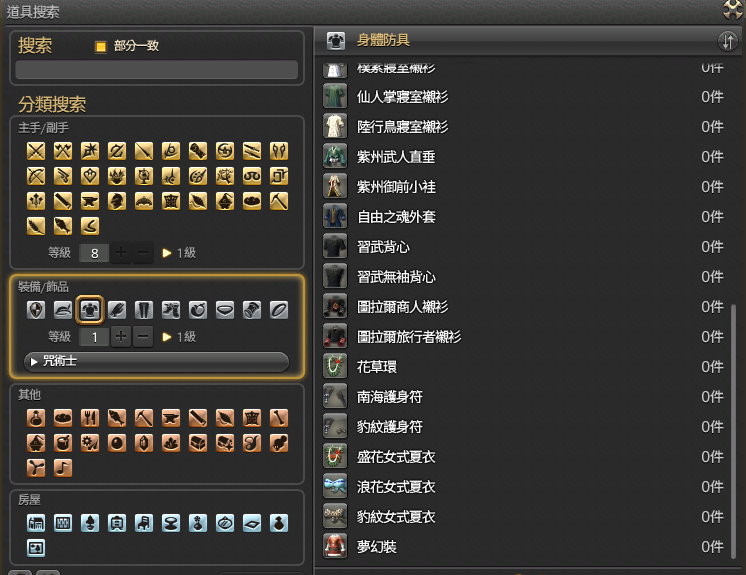The image size is (746, 575).
Task: Select the rug flooring housing category
Action: pos(252,523)
